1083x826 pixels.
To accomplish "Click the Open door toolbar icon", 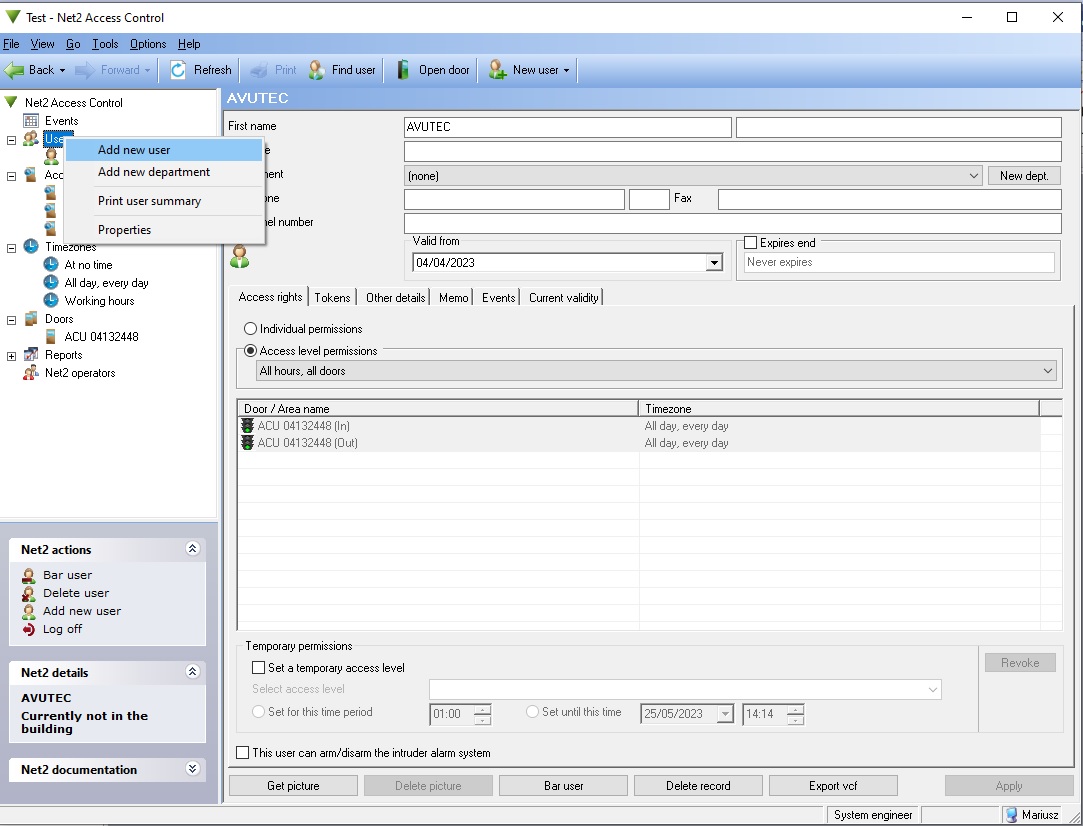I will (403, 70).
